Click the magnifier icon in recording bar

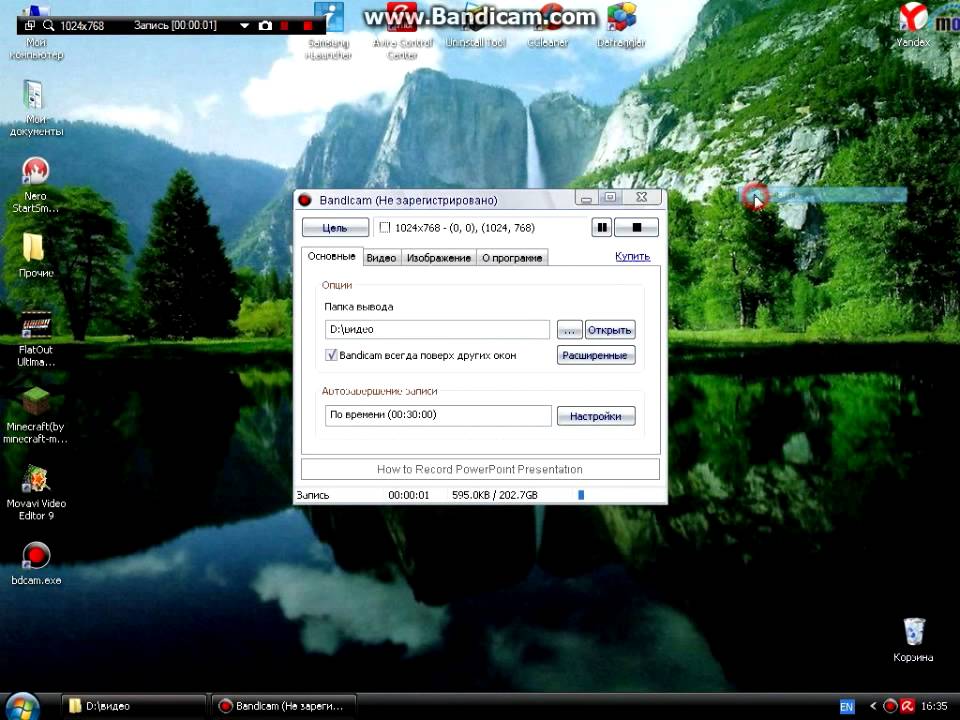pyautogui.click(x=48, y=26)
